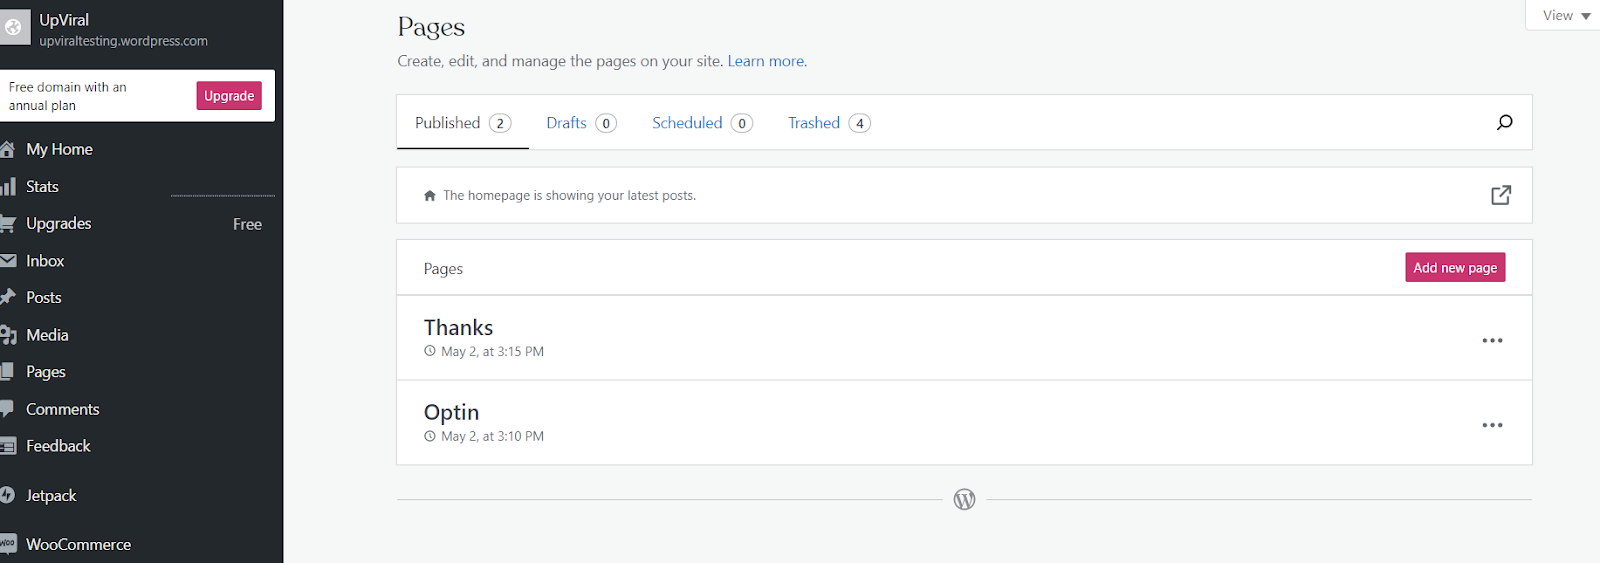Click 'The homepage is showing your latest posts'

(569, 196)
